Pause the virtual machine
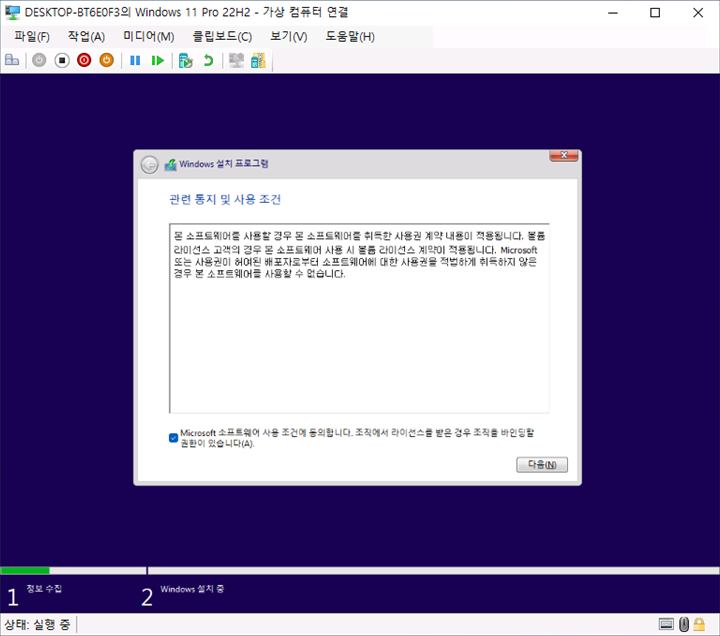 click(135, 60)
